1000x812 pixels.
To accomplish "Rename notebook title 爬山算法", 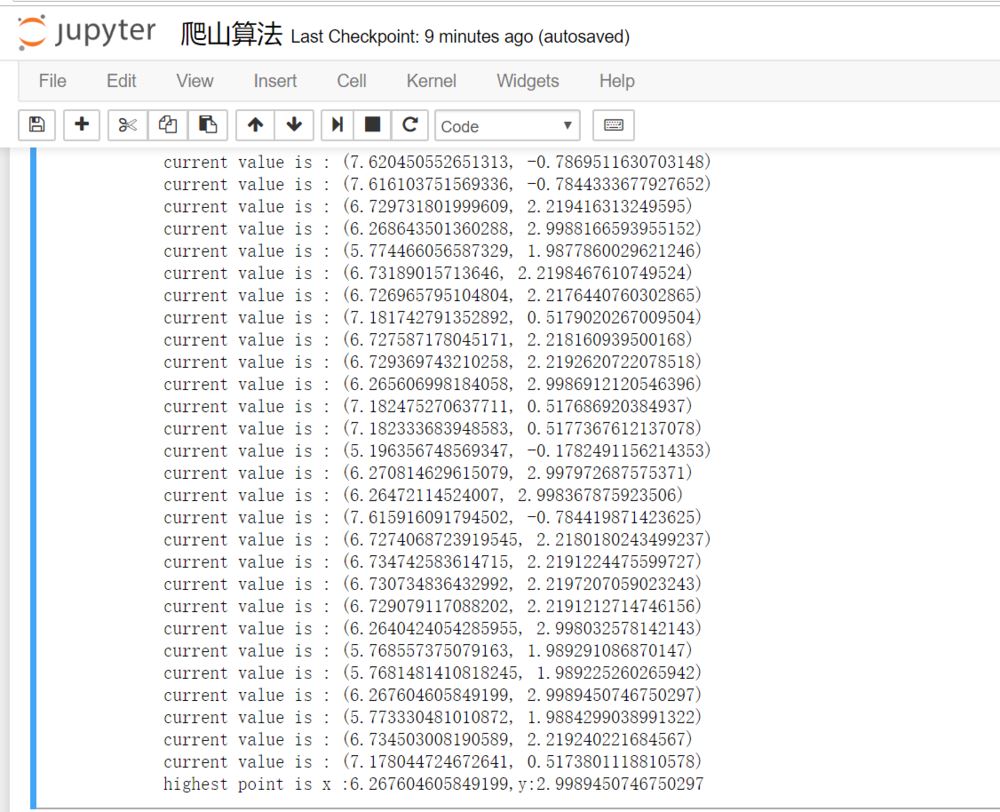I will coord(232,34).
